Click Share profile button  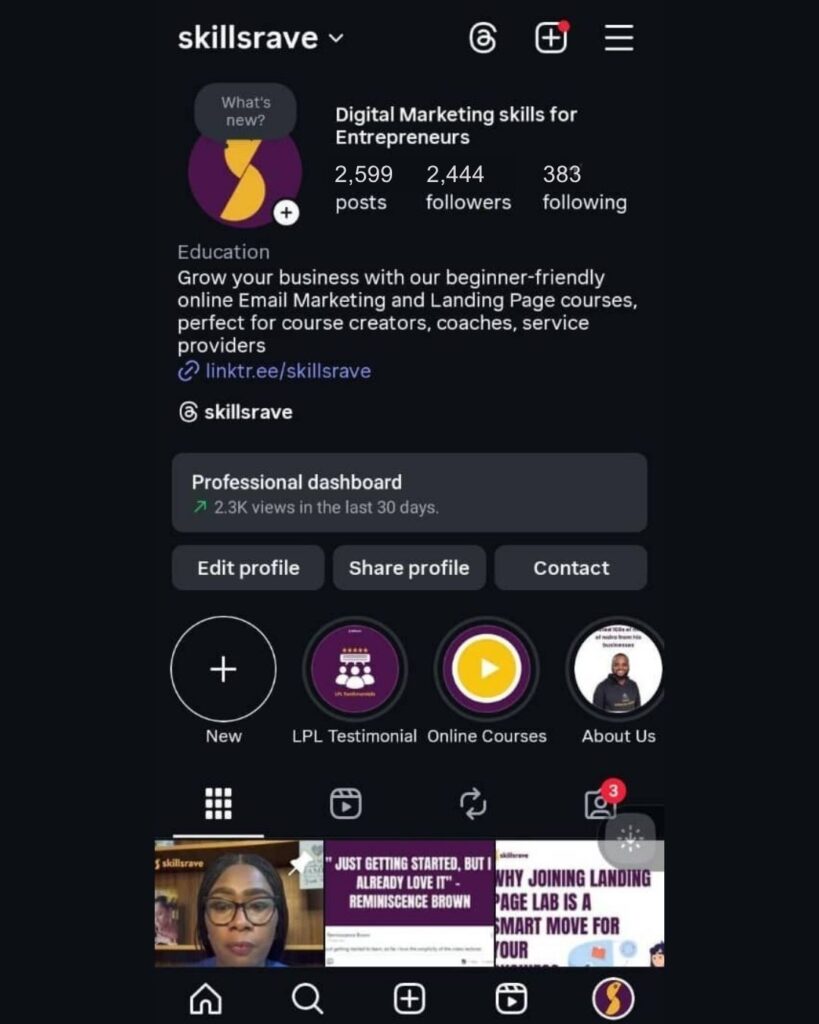coord(410,568)
